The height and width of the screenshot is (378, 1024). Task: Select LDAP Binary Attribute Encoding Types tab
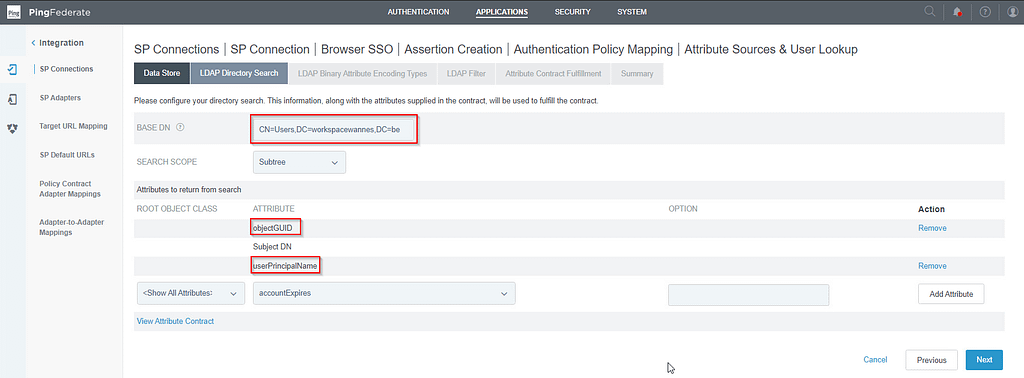pyautogui.click(x=362, y=74)
